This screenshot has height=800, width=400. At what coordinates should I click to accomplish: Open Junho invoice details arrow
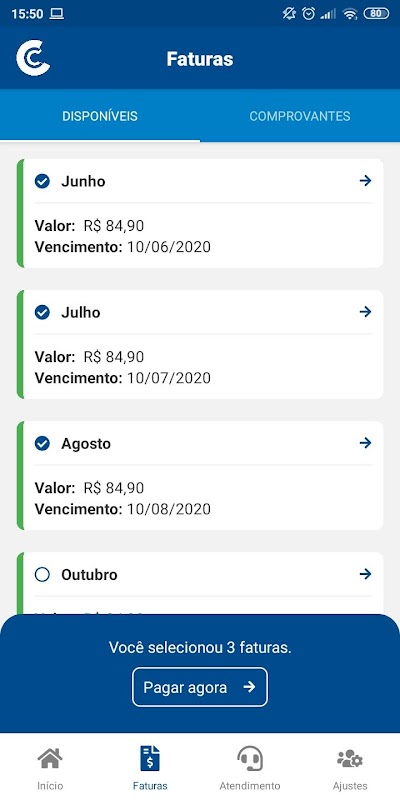coord(365,181)
